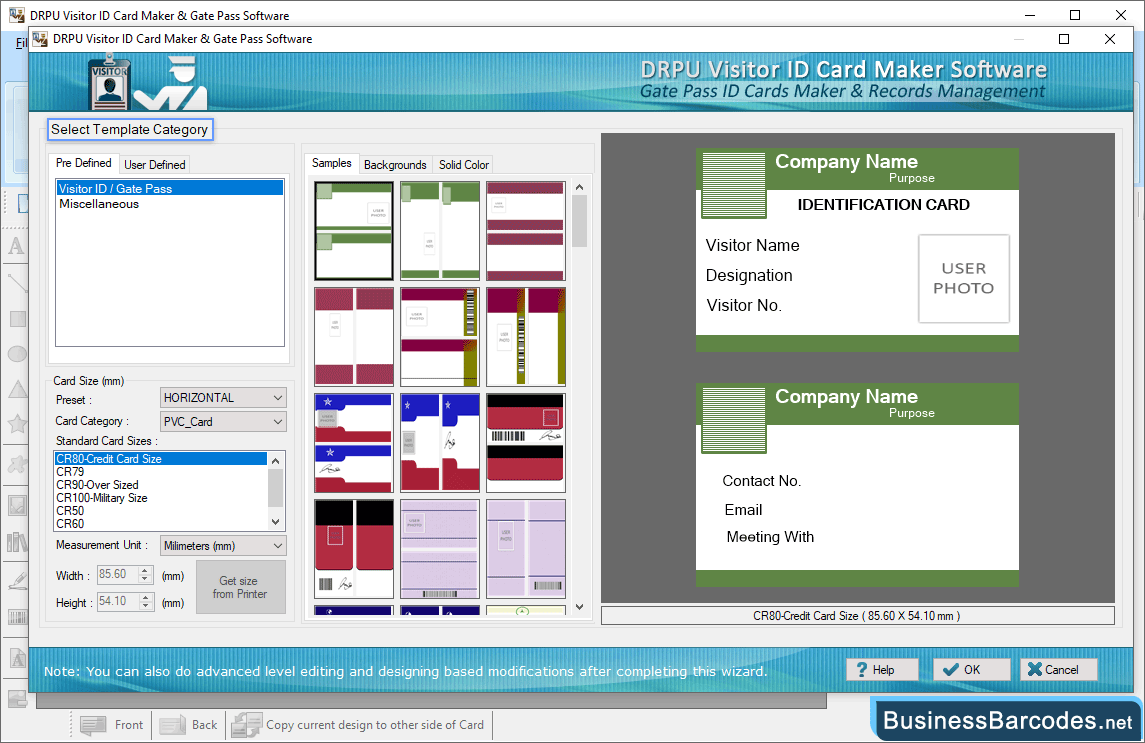
Task: Choose maroon barcode horizontal template
Action: [x=440, y=337]
